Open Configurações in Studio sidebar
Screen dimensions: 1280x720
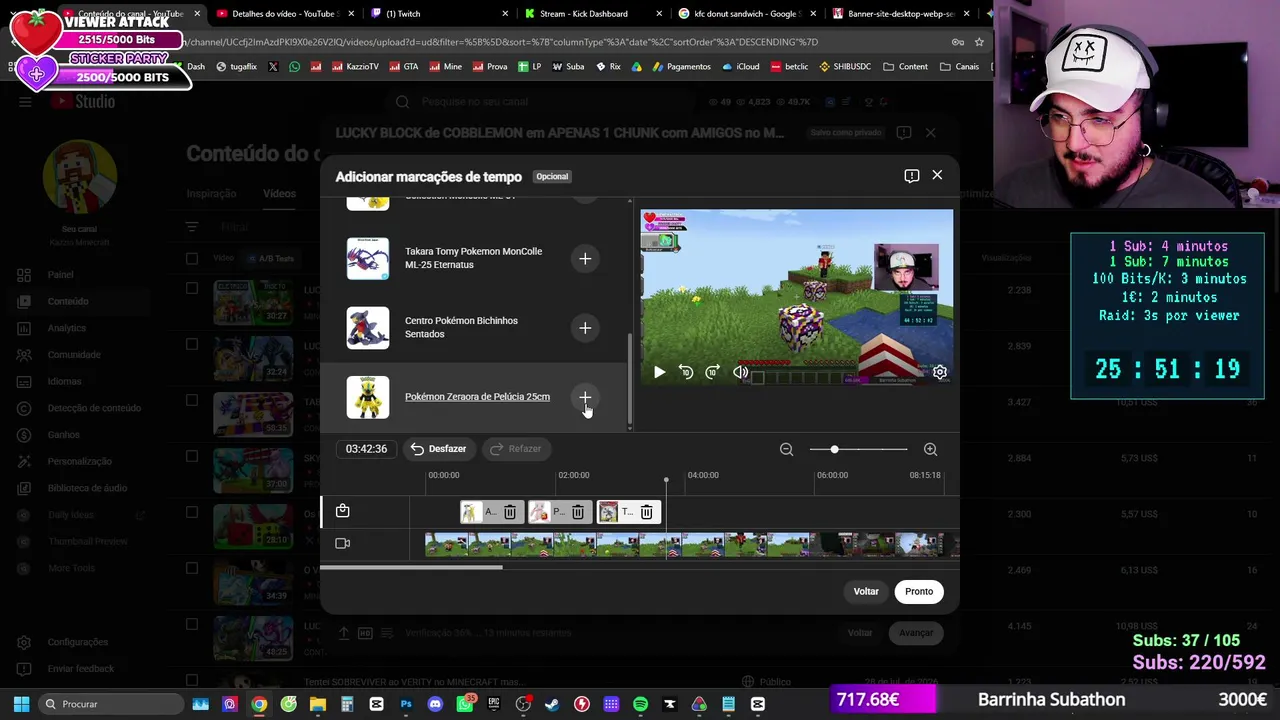click(77, 642)
